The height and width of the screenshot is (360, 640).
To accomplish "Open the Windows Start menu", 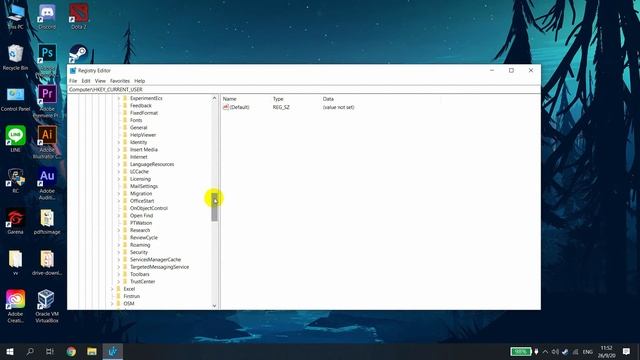I will [x=10, y=351].
